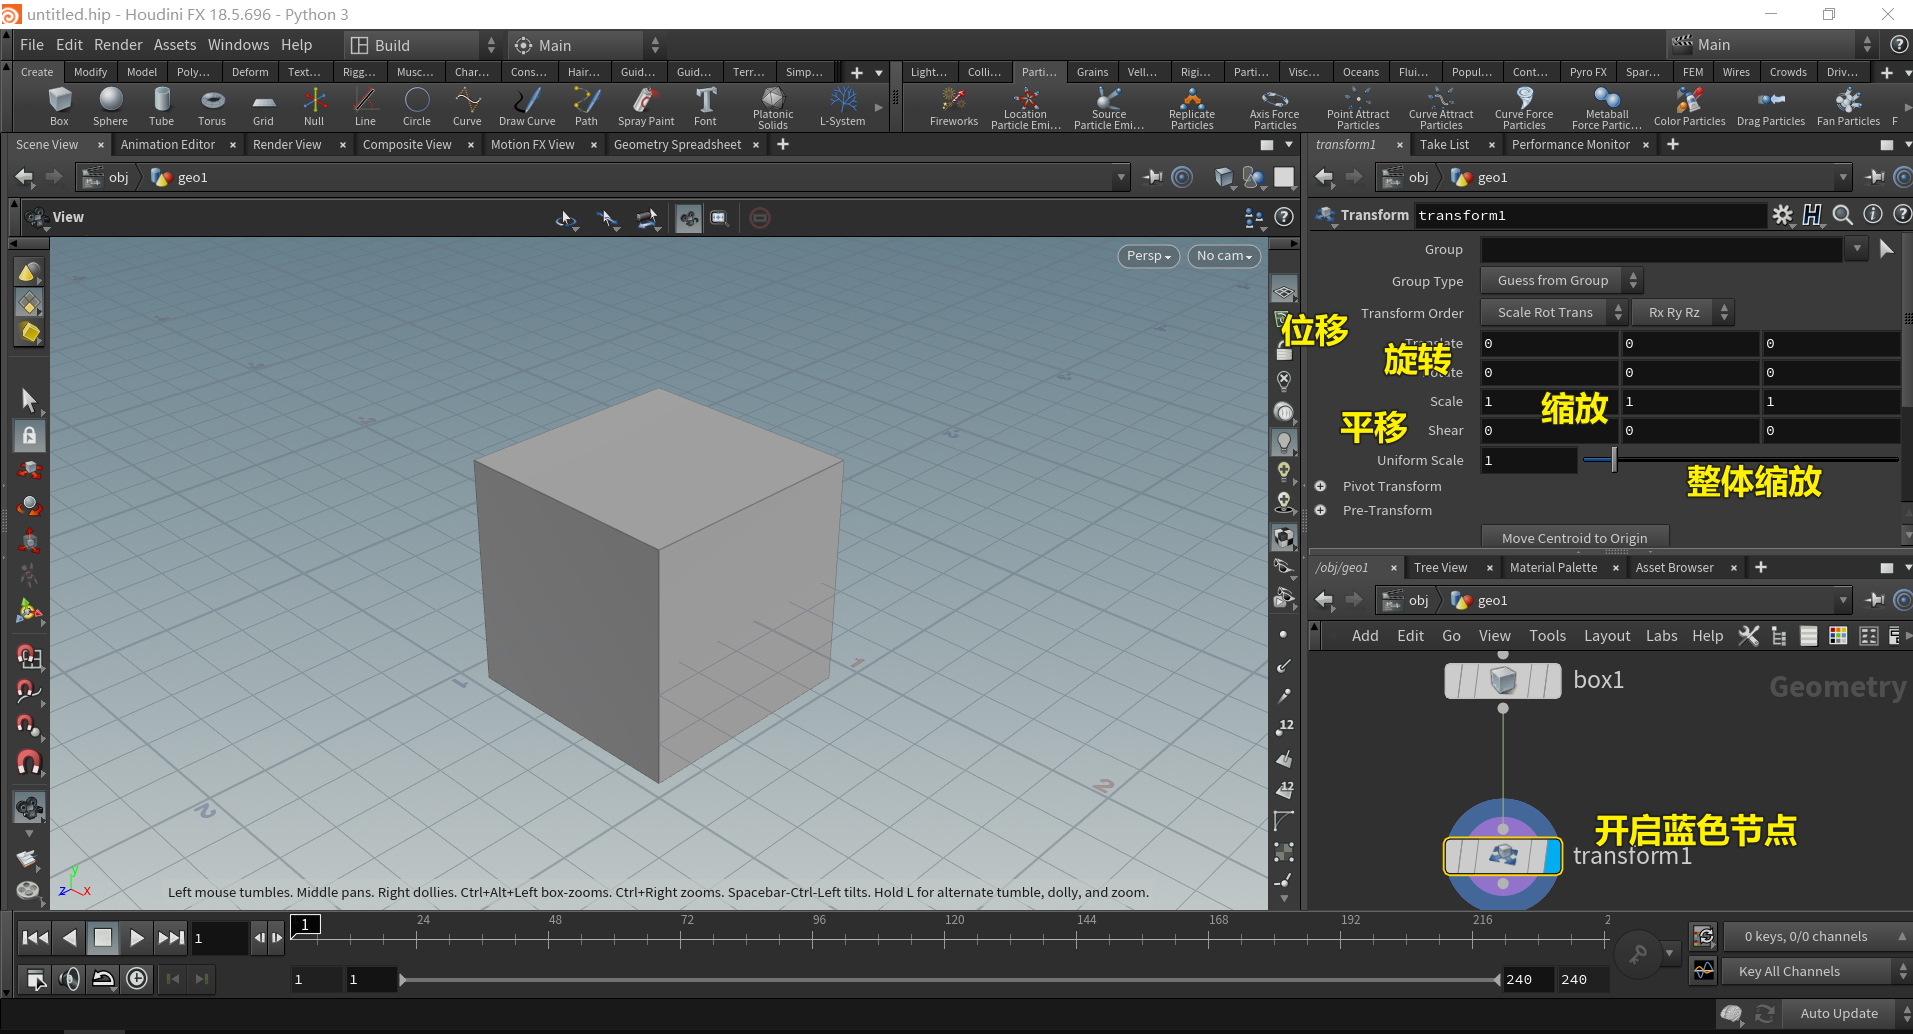The height and width of the screenshot is (1034, 1913).
Task: Select the Spray Paint tool
Action: coord(646,106)
